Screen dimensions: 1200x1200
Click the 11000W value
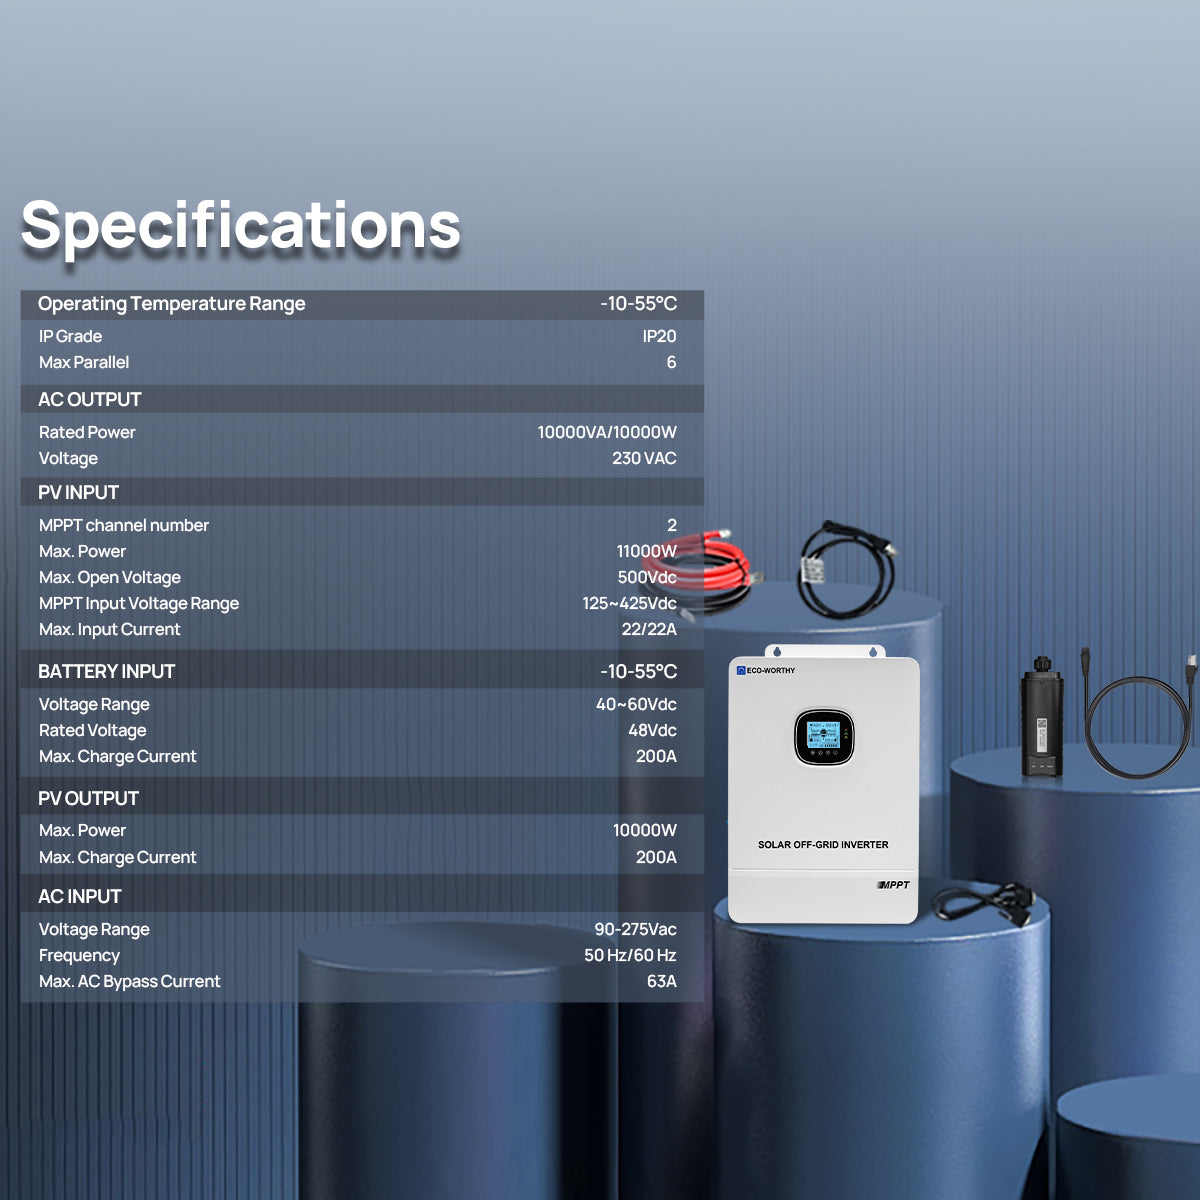[x=646, y=551]
